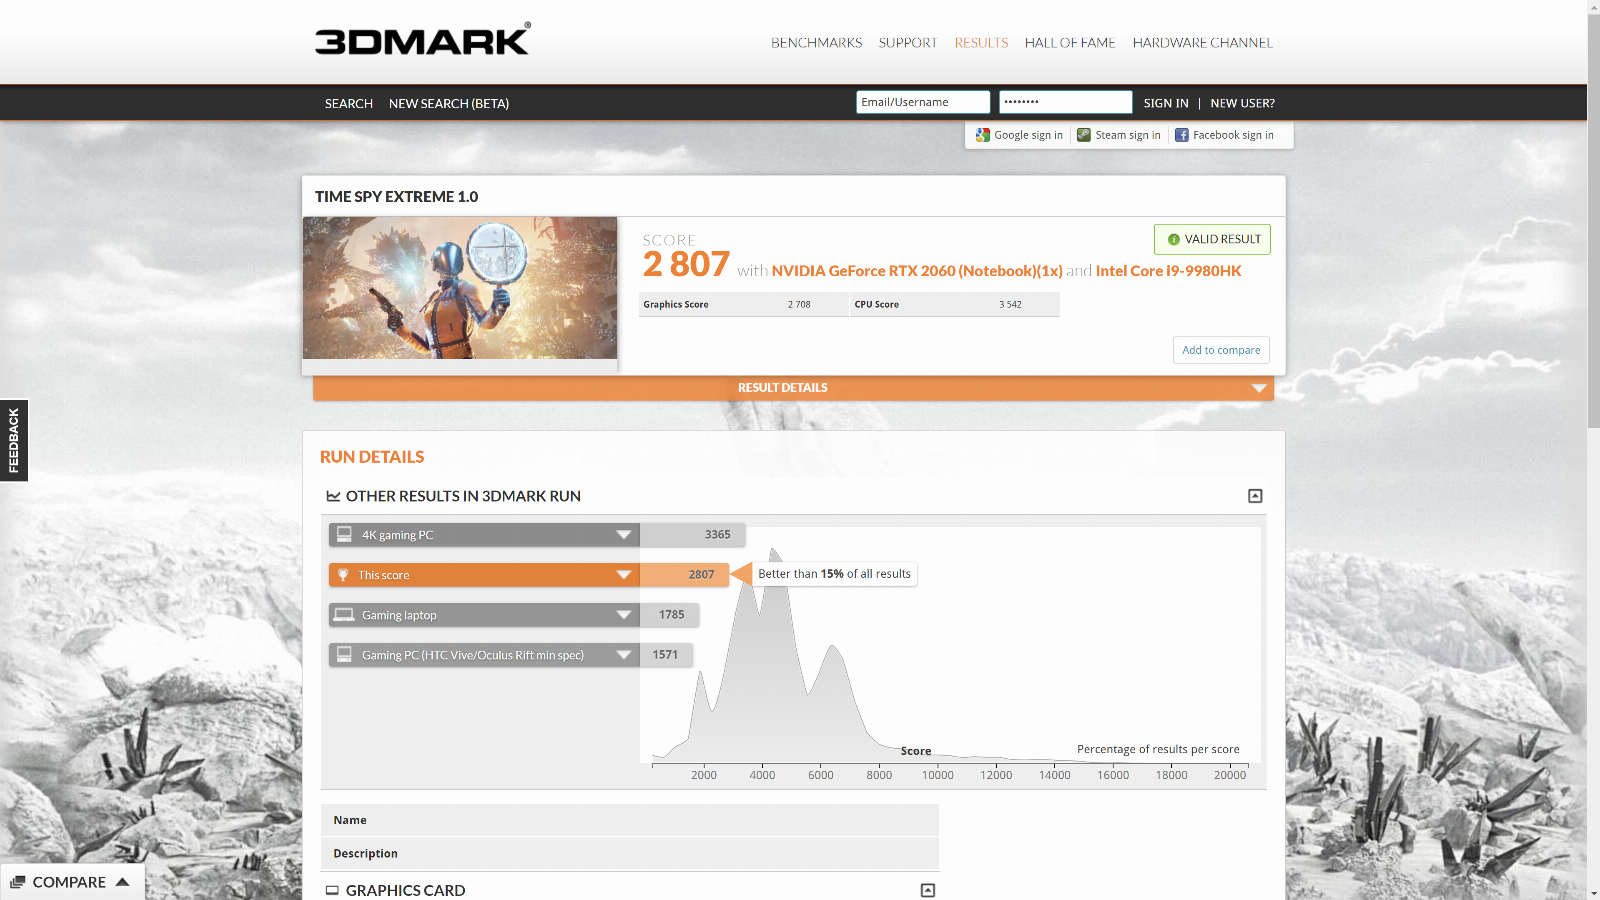Click the 1785 score value
The width and height of the screenshot is (1600, 900).
click(672, 615)
